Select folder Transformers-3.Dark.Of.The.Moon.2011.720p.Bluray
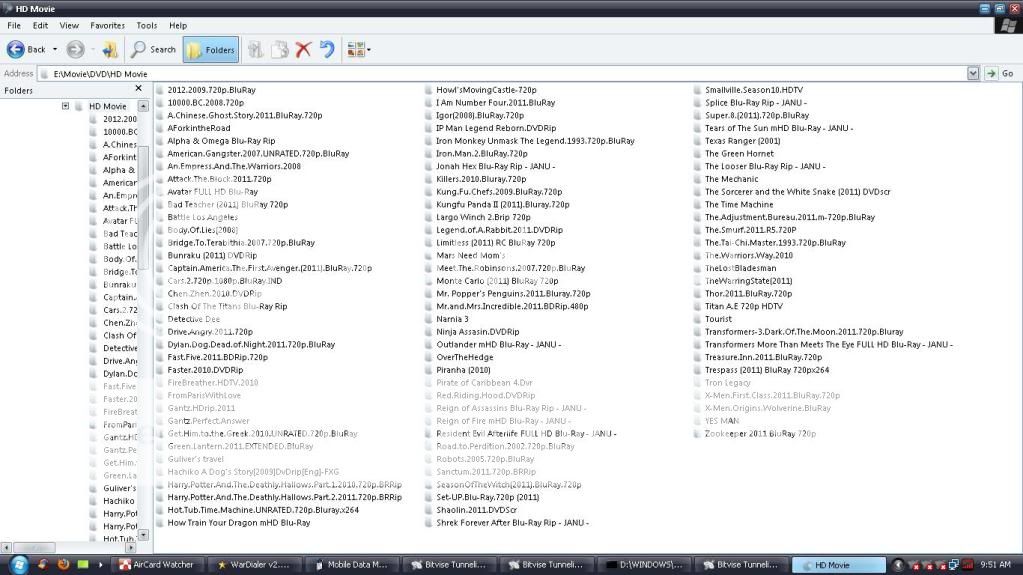Screen dimensions: 1023x575 point(804,332)
